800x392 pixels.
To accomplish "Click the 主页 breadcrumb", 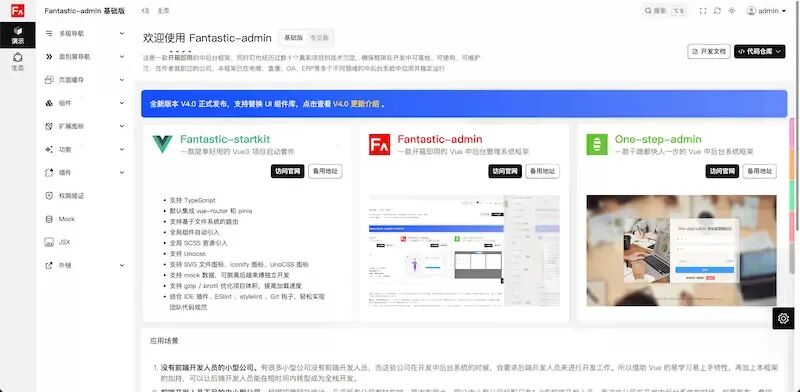I will click(x=163, y=11).
